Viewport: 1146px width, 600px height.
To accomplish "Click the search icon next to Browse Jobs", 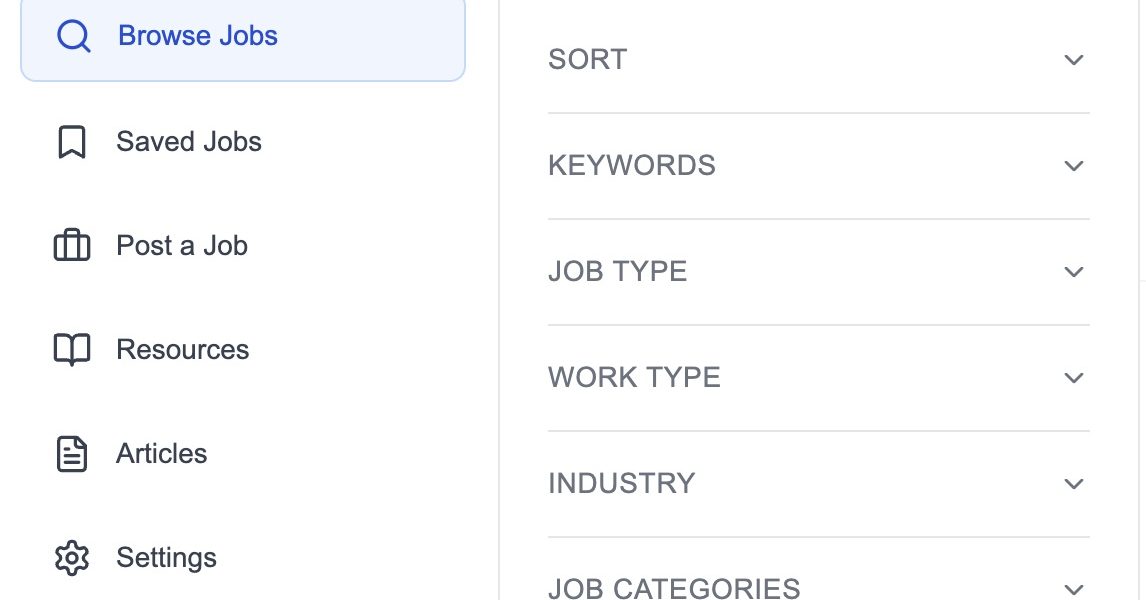I will [71, 35].
